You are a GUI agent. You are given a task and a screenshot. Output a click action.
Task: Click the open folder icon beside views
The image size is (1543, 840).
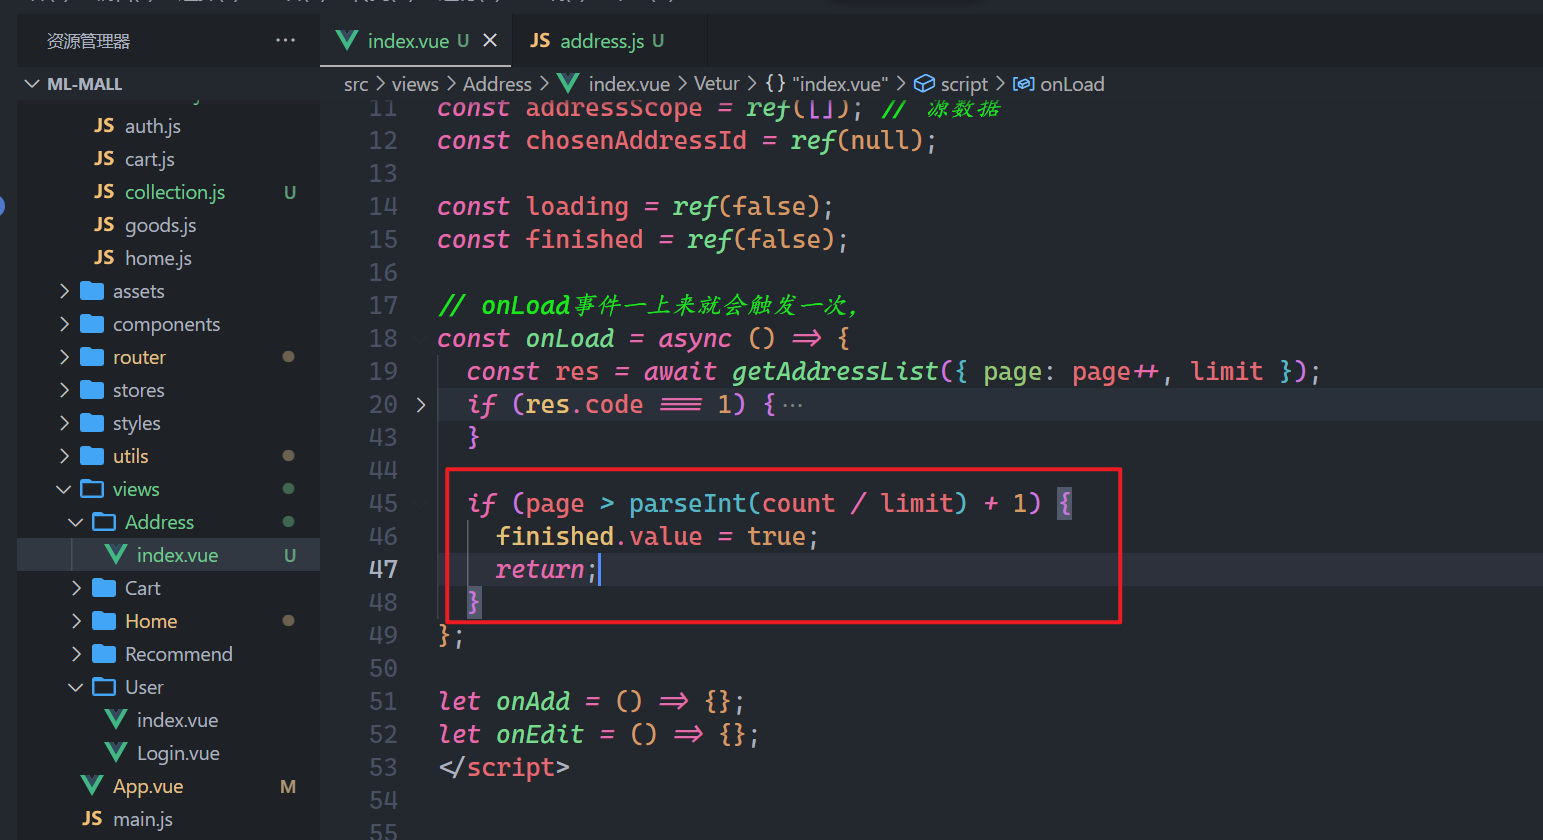pos(92,489)
